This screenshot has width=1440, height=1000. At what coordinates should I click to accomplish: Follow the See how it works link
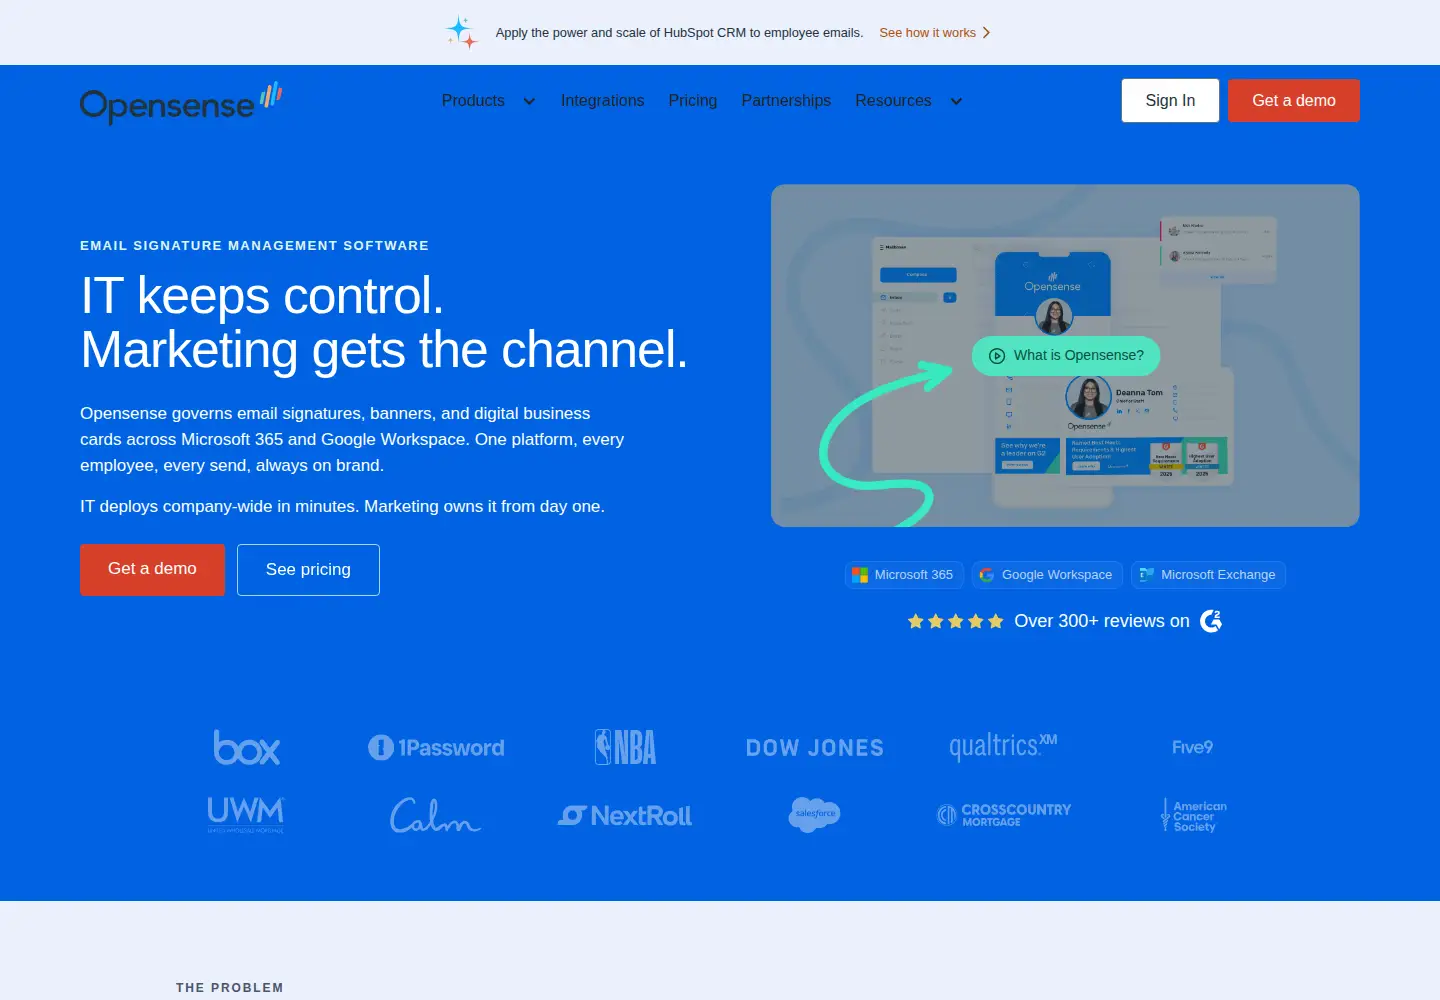pyautogui.click(x=935, y=33)
